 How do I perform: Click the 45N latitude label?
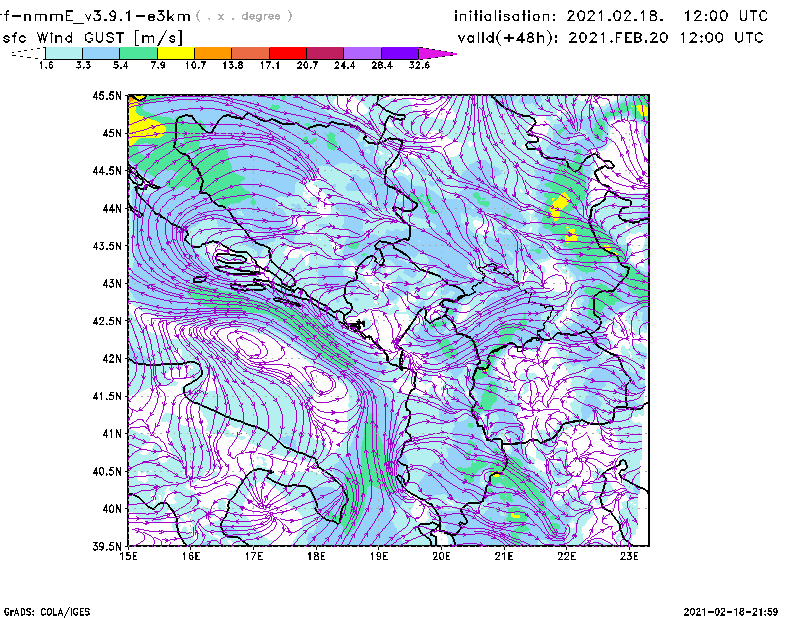point(112,133)
